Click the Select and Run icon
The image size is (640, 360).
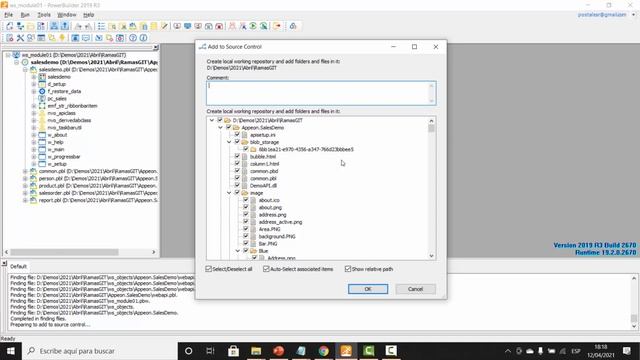(264, 26)
